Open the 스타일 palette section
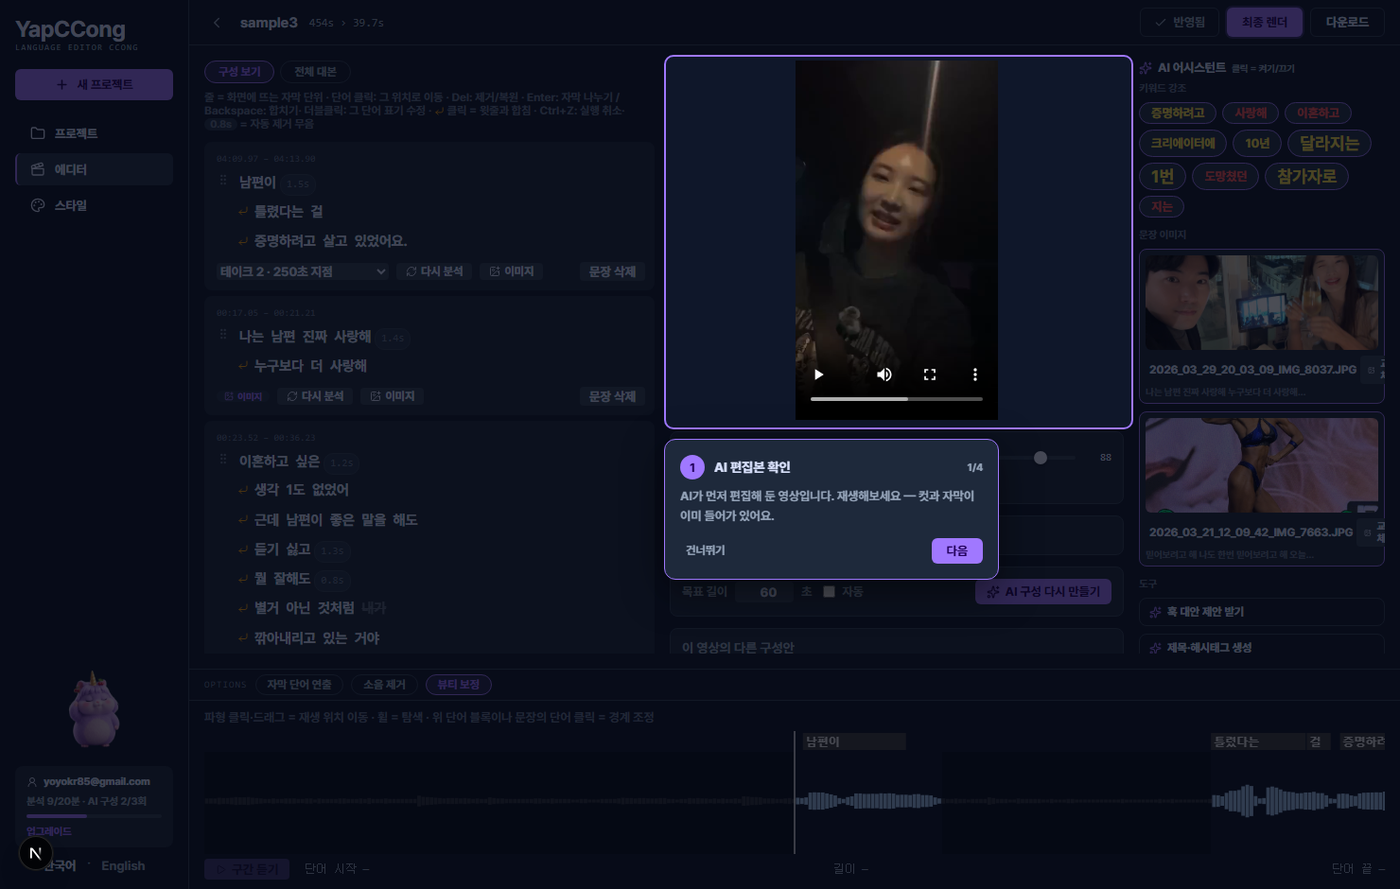Viewport: 1400px width, 889px height. (x=94, y=205)
